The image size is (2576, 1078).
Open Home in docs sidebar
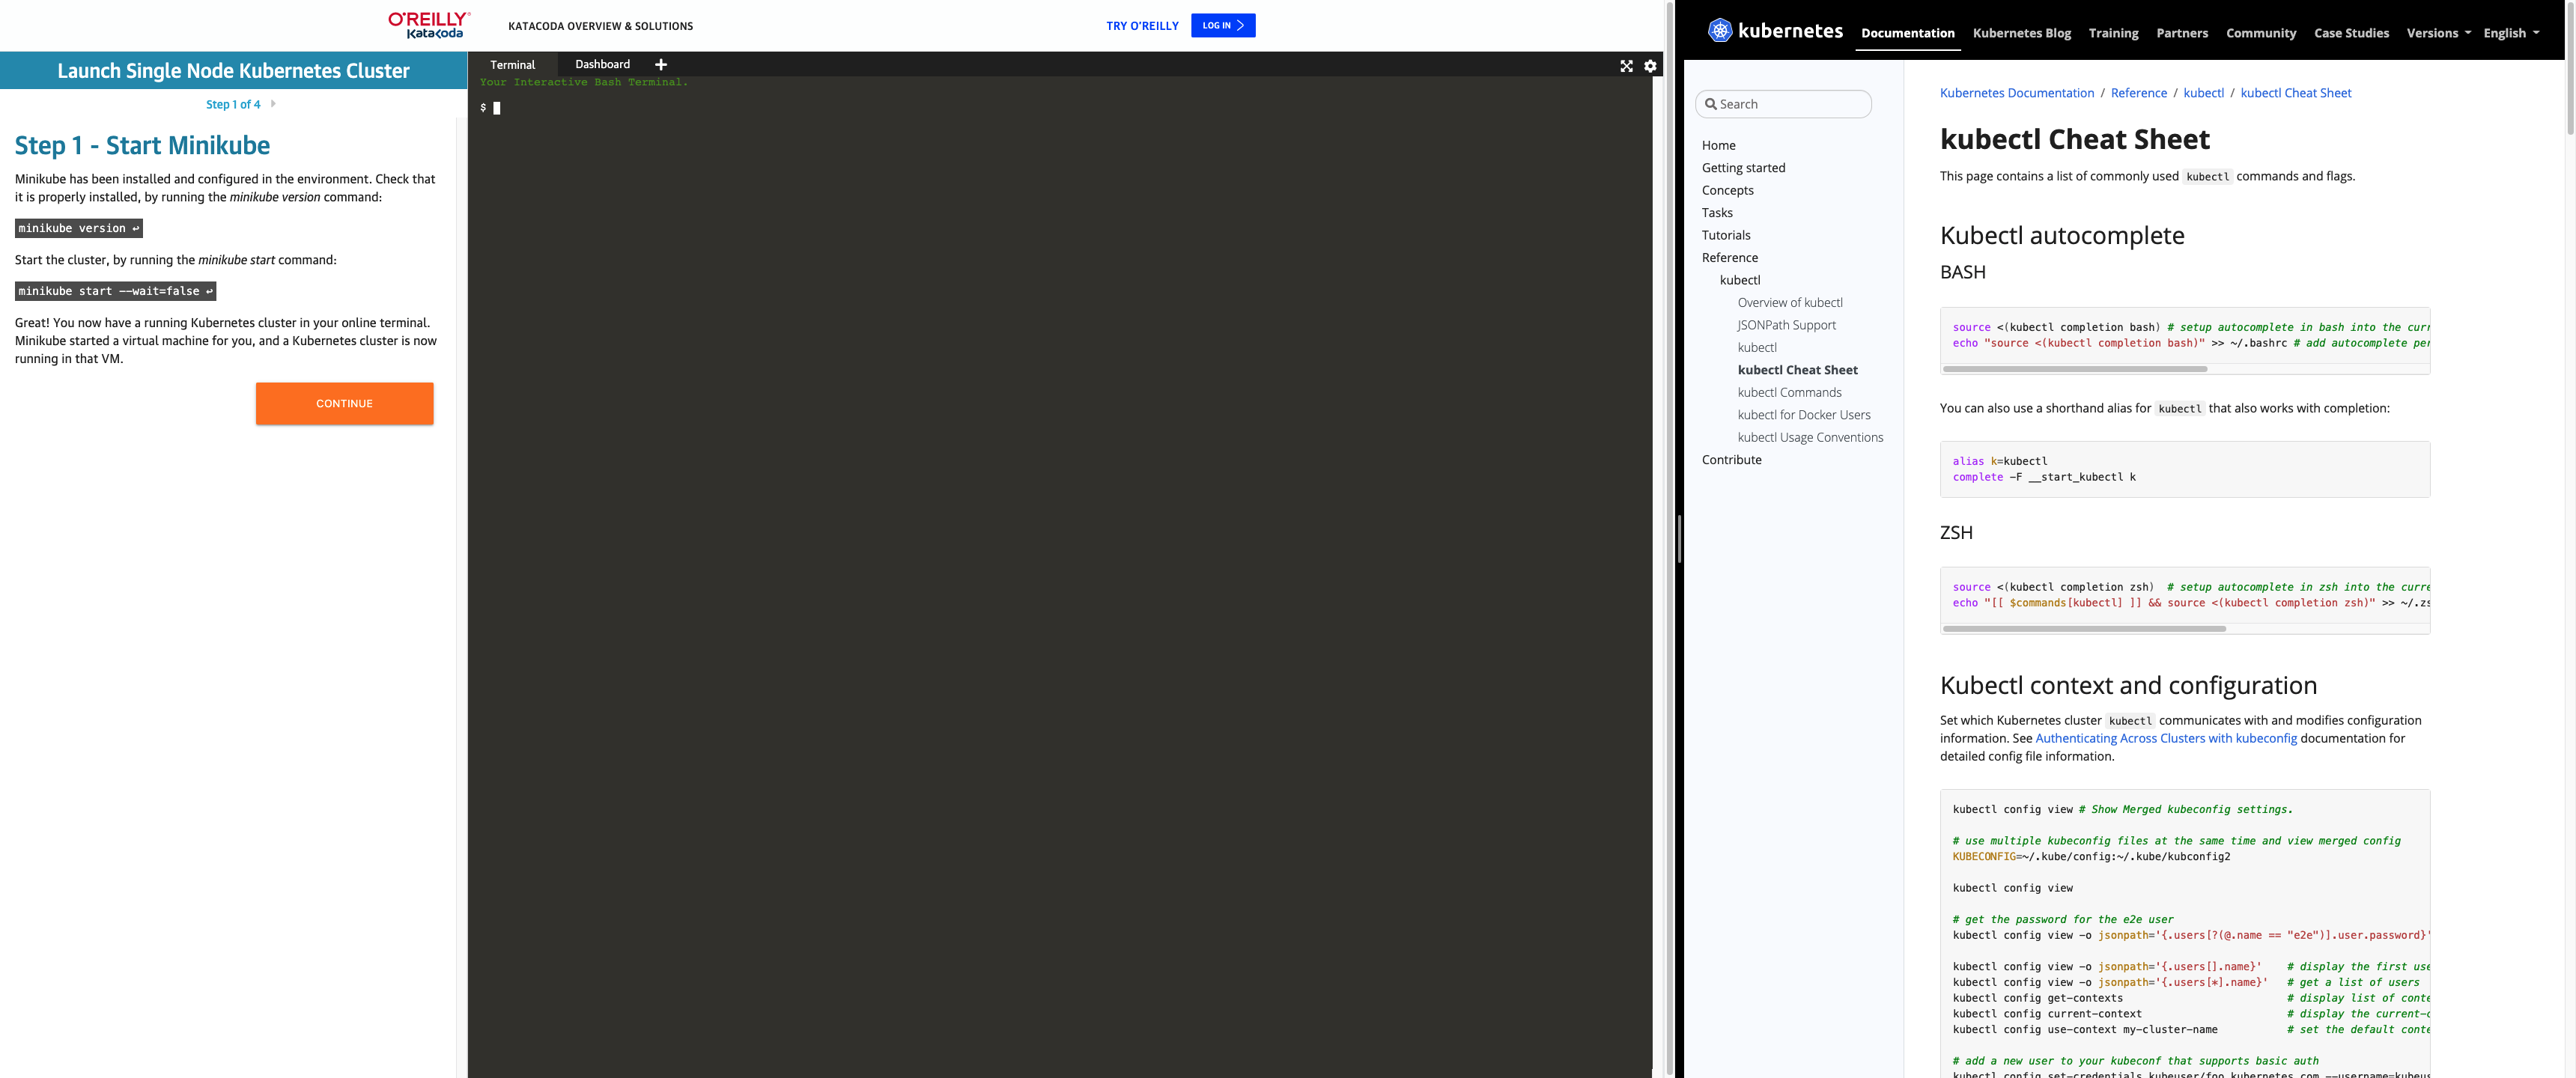[1718, 145]
